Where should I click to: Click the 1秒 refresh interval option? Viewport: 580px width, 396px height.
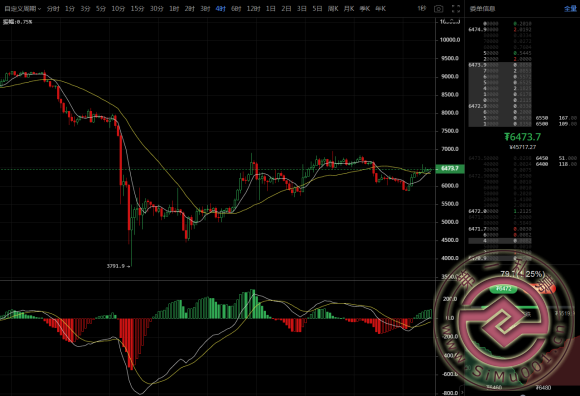(x=422, y=9)
